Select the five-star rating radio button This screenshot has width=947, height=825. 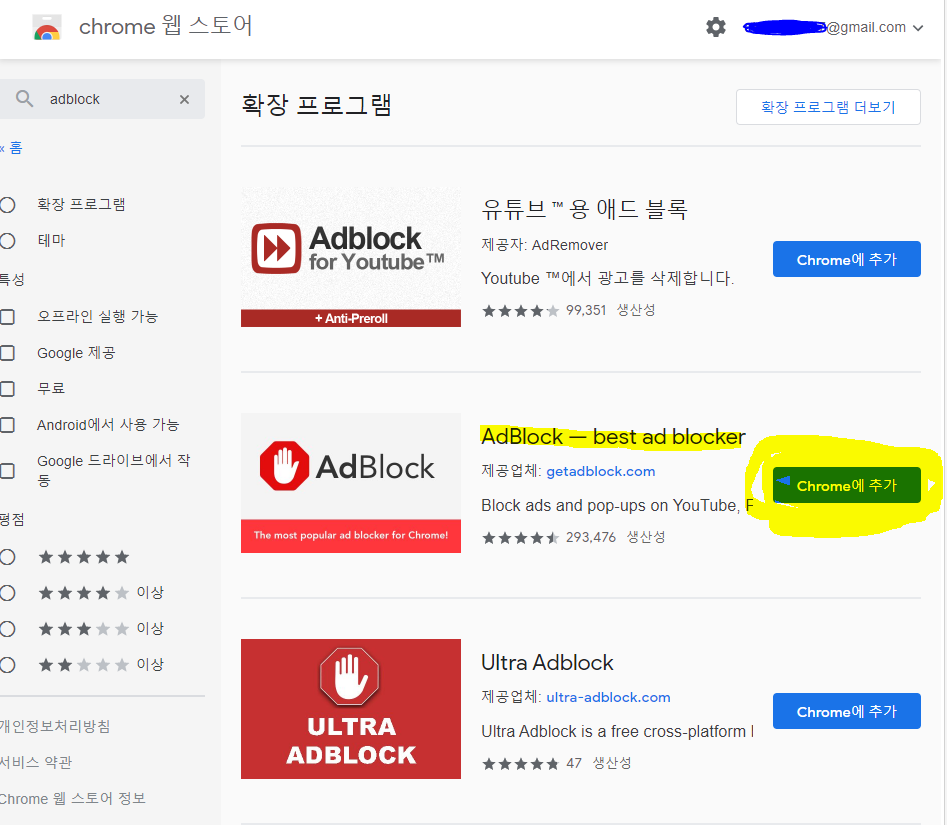7,557
